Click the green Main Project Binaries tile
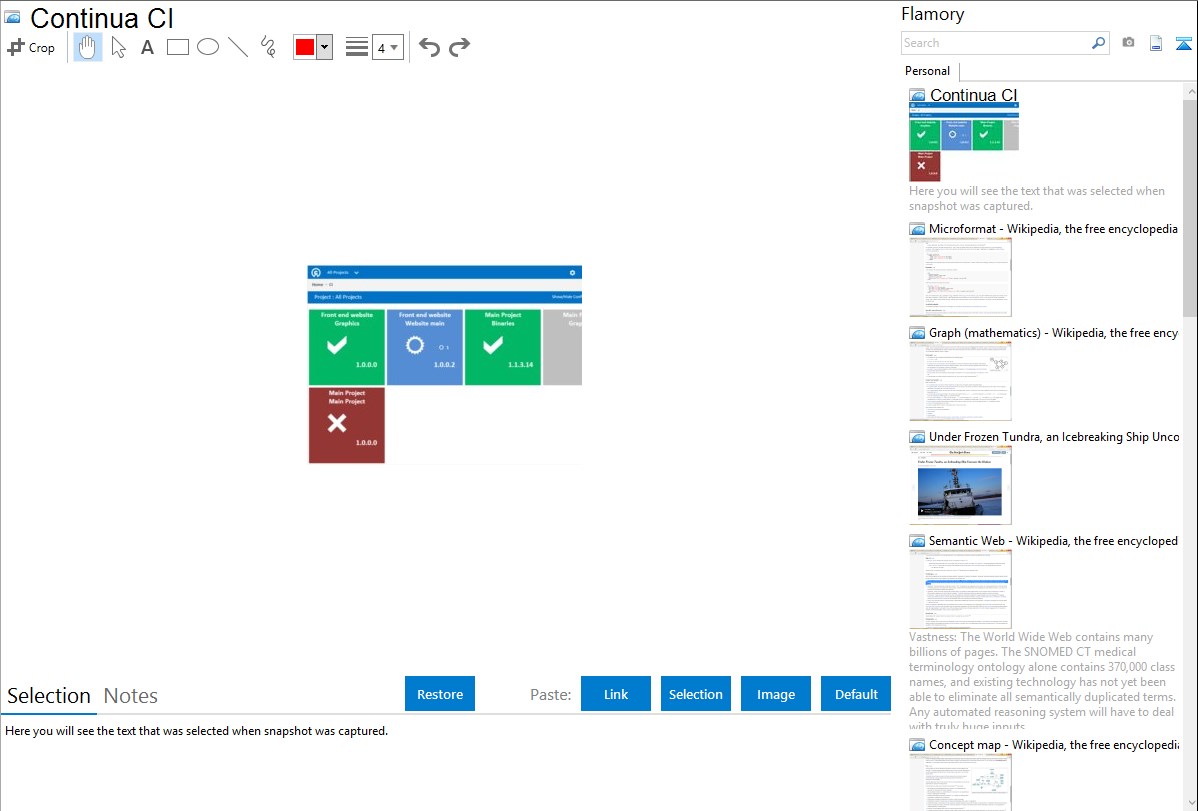Viewport: 1198px width, 811px height. (x=503, y=347)
